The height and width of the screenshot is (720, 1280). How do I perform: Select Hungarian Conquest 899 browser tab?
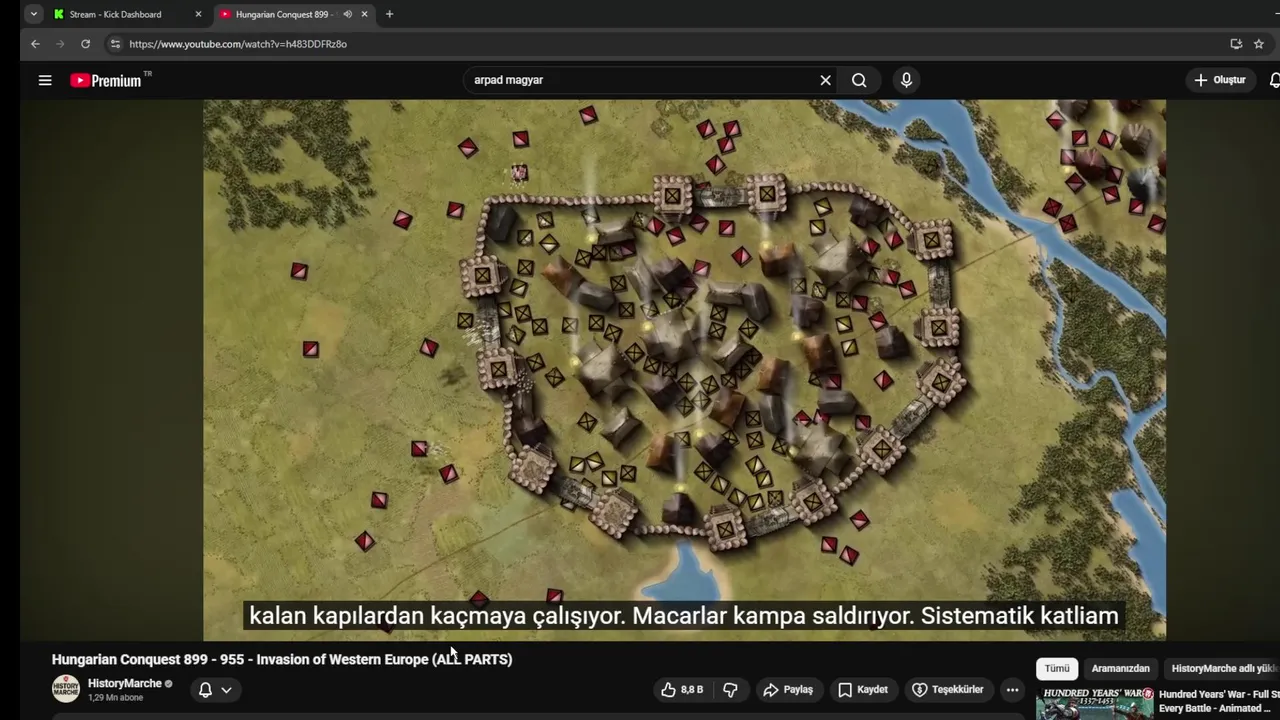284,14
